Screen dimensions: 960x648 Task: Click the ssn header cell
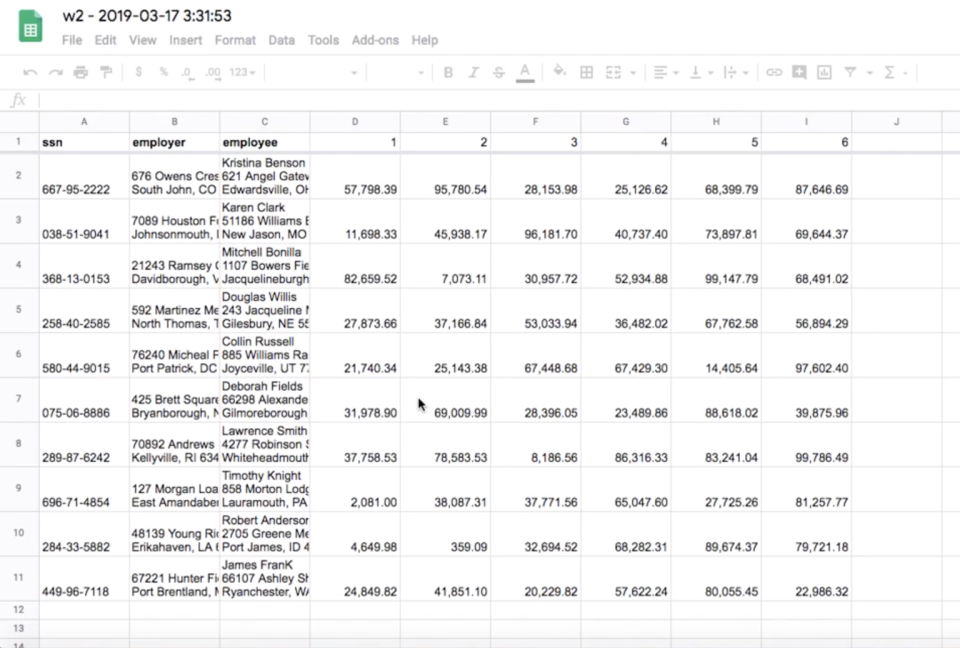tap(84, 142)
